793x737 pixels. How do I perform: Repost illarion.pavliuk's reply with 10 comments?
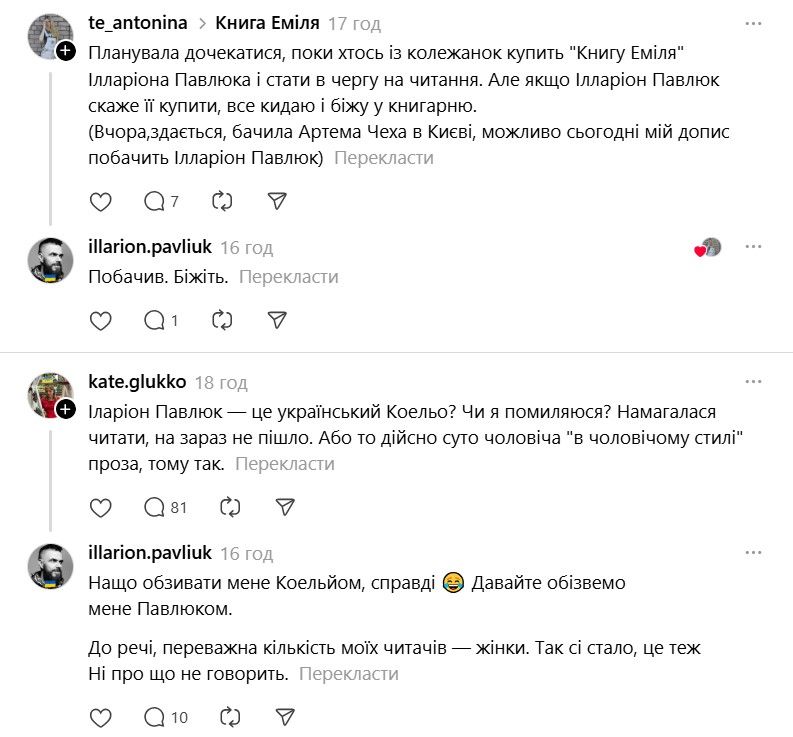229,716
